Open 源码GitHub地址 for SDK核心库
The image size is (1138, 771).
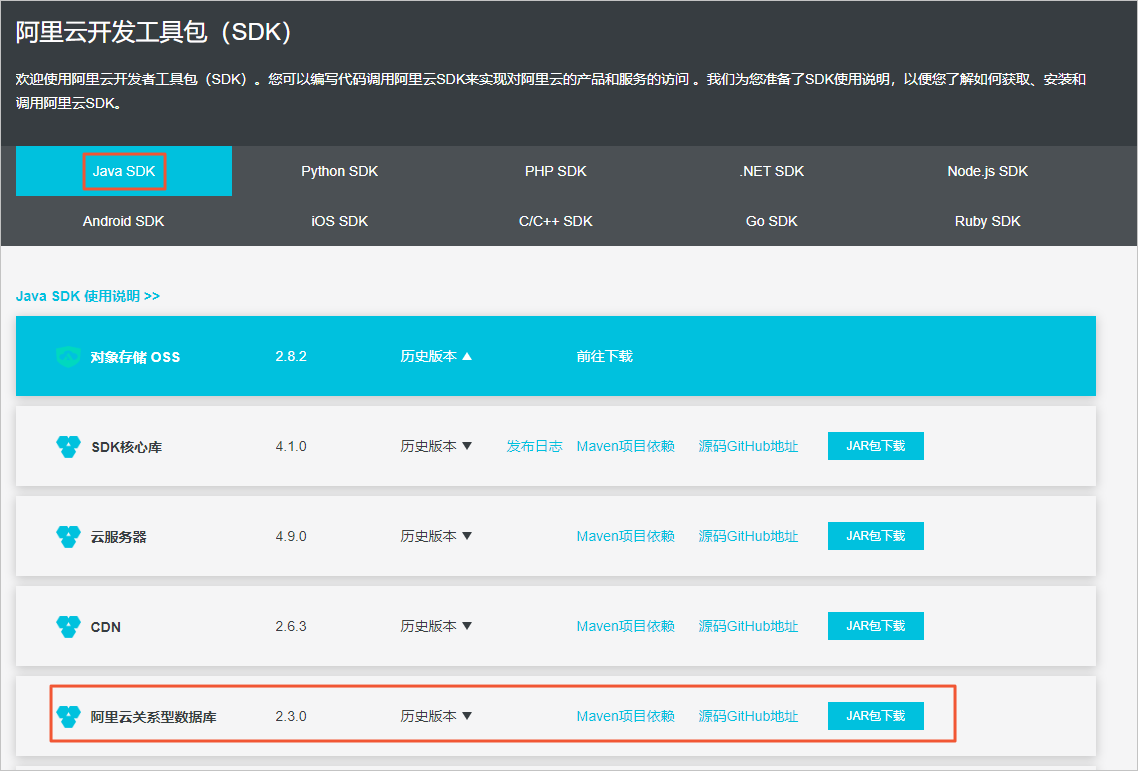pyautogui.click(x=748, y=446)
